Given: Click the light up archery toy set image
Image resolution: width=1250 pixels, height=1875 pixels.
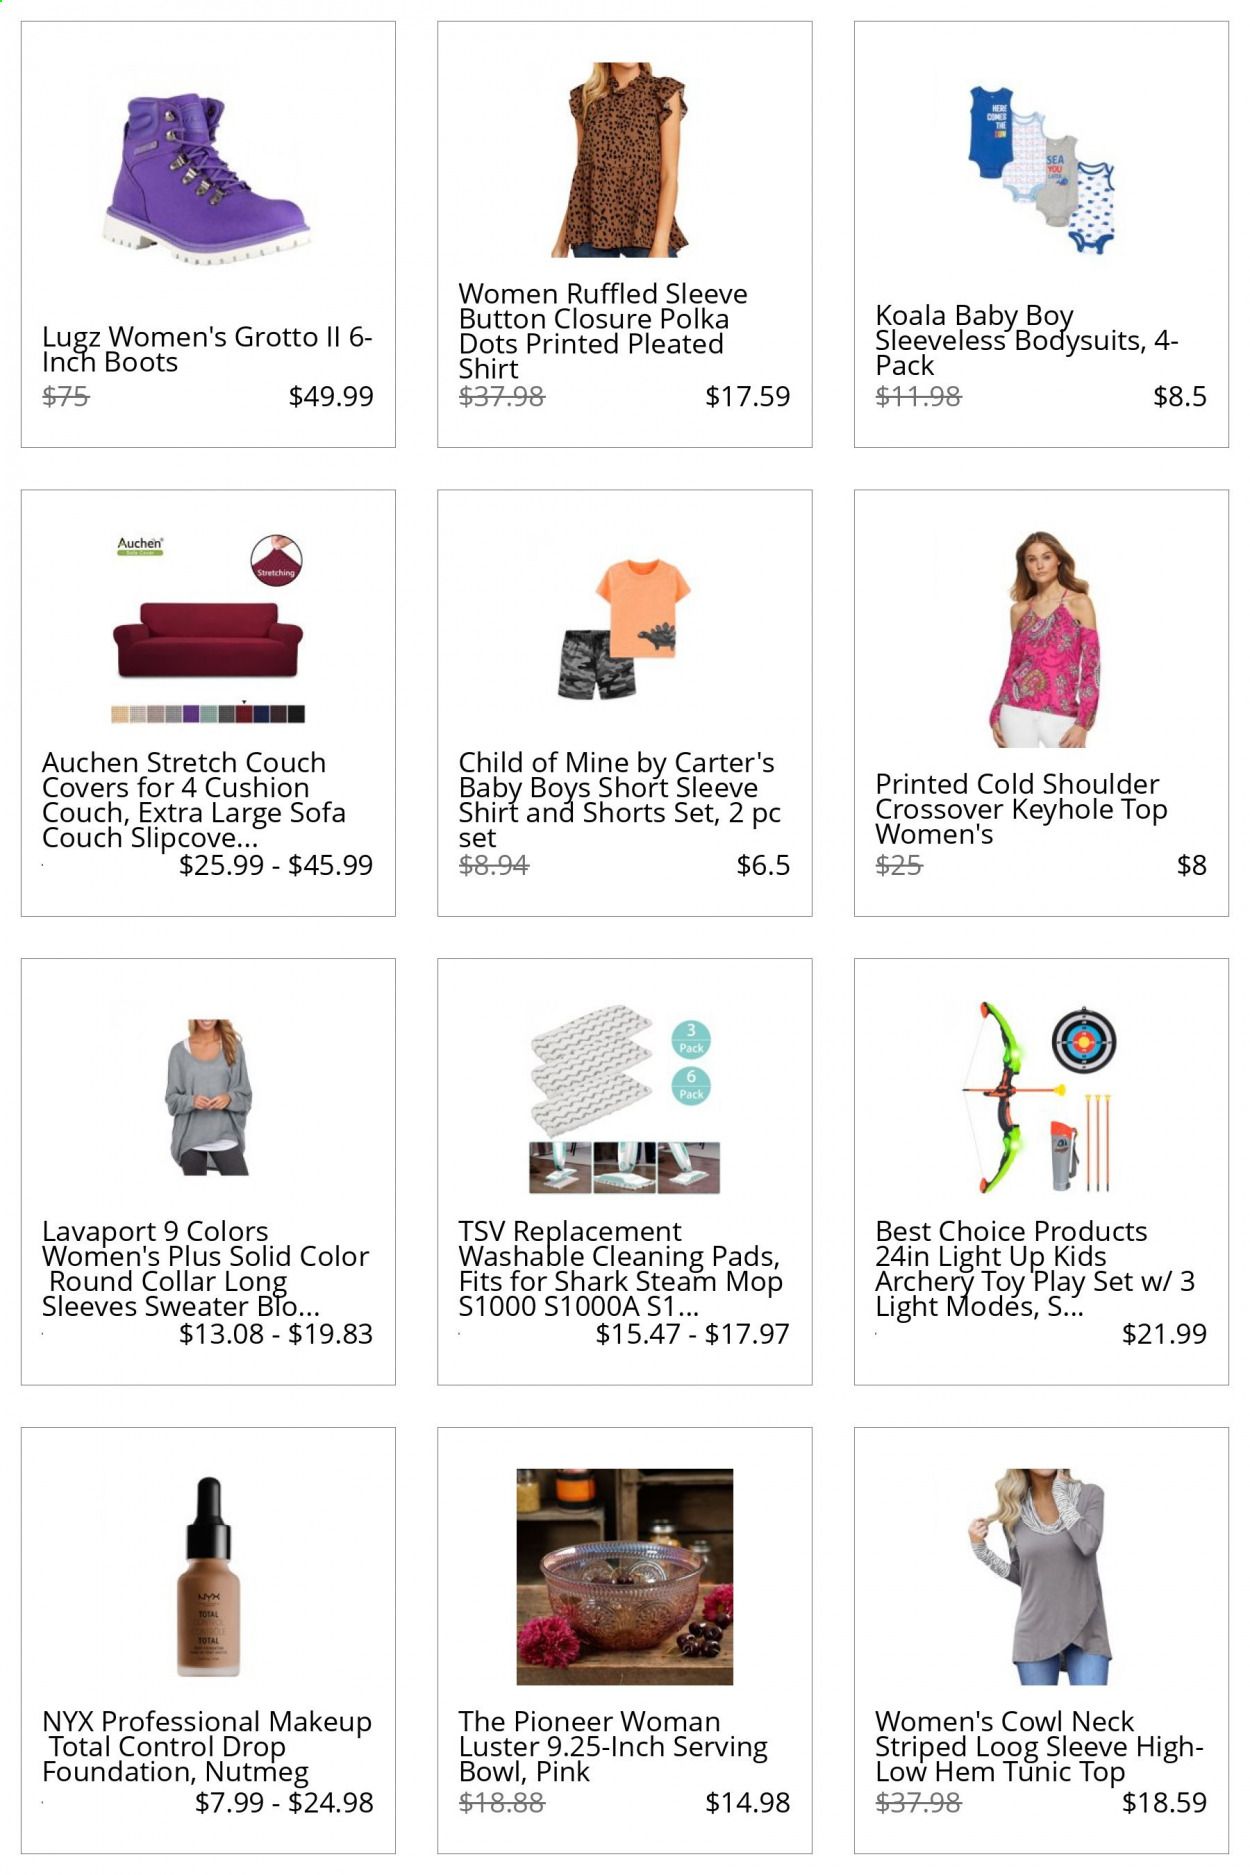Looking at the screenshot, I should coord(1041,1097).
